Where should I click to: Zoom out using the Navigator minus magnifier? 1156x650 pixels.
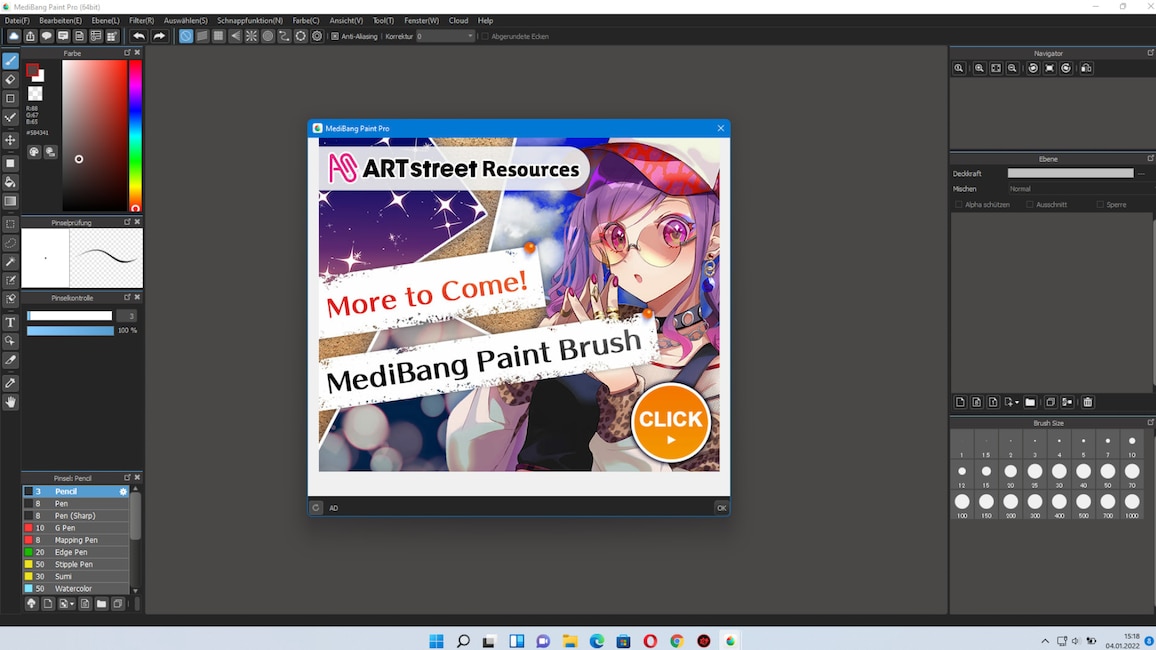point(1012,69)
